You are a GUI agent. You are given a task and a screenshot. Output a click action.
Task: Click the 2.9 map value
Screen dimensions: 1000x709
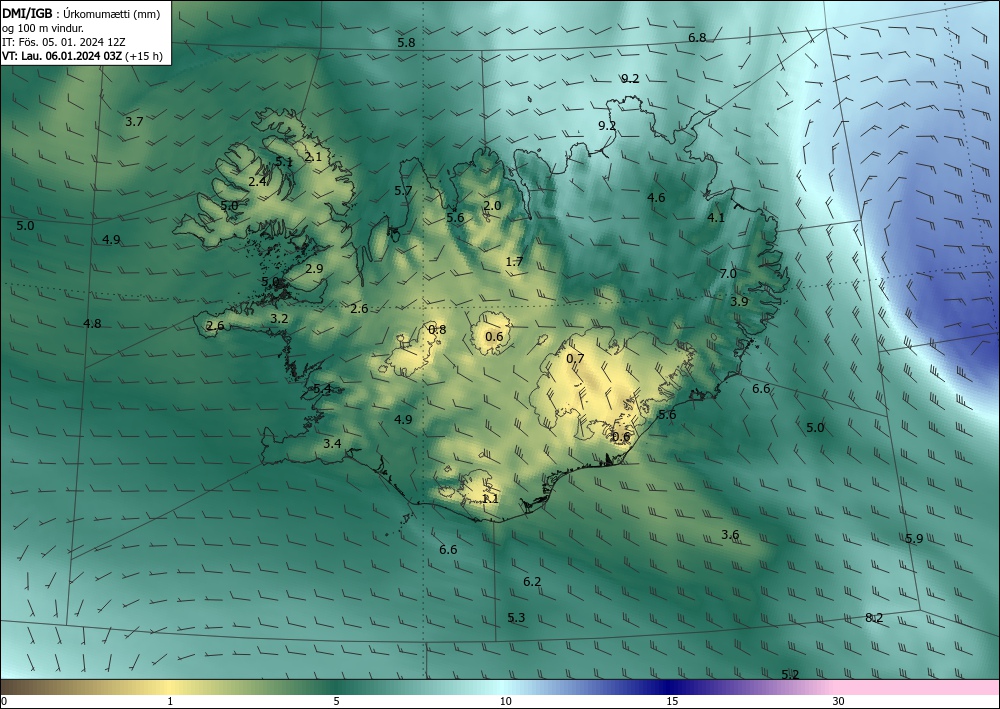tap(314, 268)
